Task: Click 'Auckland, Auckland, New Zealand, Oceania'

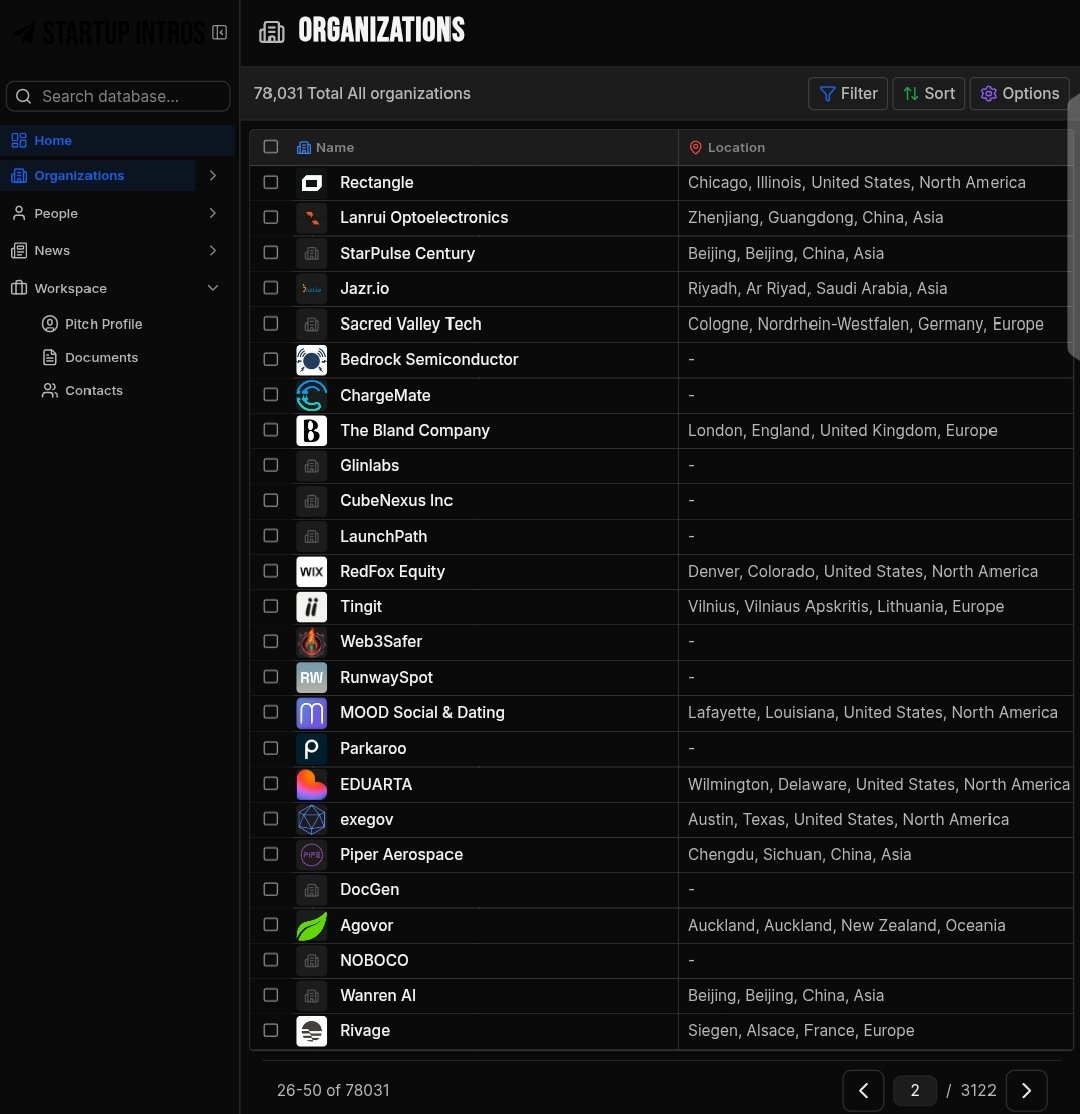Action: (x=846, y=925)
